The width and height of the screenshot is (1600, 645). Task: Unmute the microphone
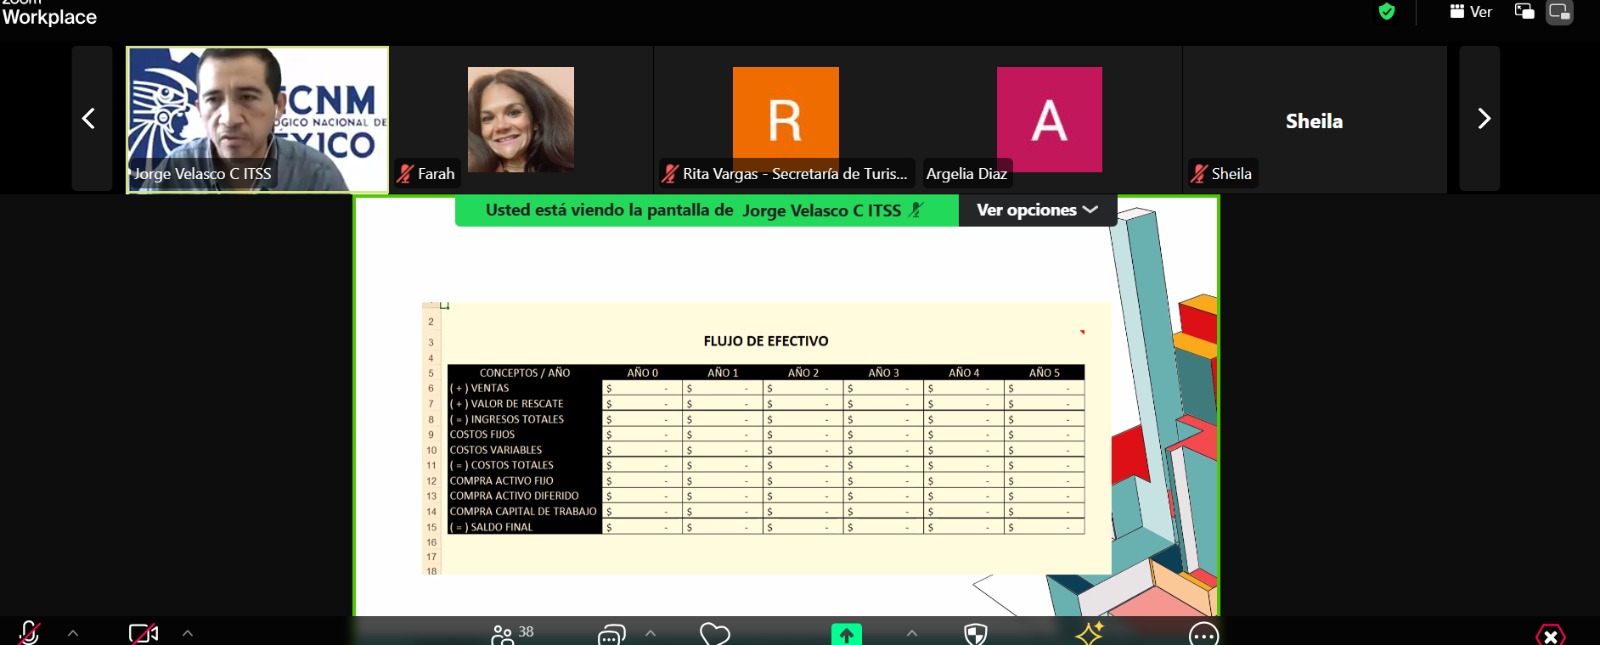[29, 633]
